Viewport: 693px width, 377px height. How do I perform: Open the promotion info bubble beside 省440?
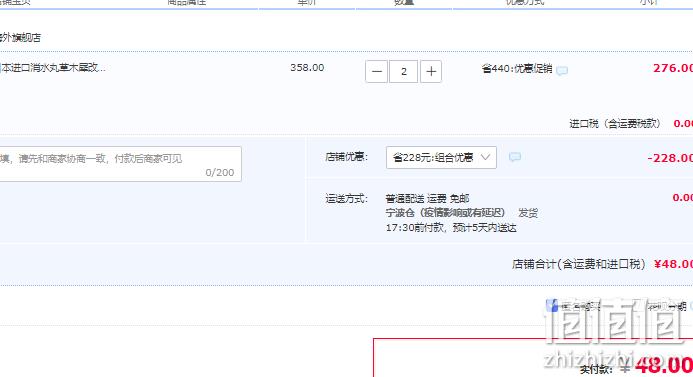562,70
